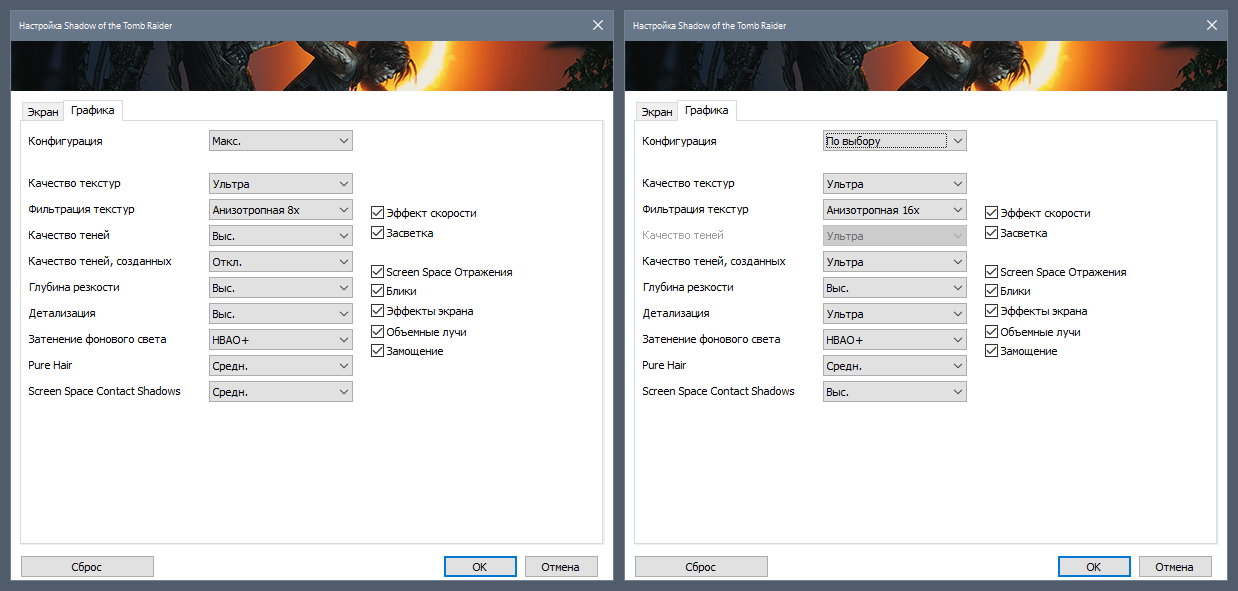Open Screen Space Contact Shadows dropdown, left window
This screenshot has width=1238, height=591.
tap(281, 392)
